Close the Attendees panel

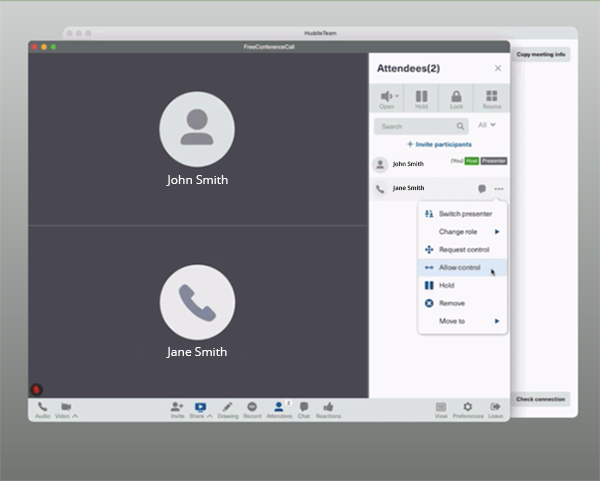(498, 68)
